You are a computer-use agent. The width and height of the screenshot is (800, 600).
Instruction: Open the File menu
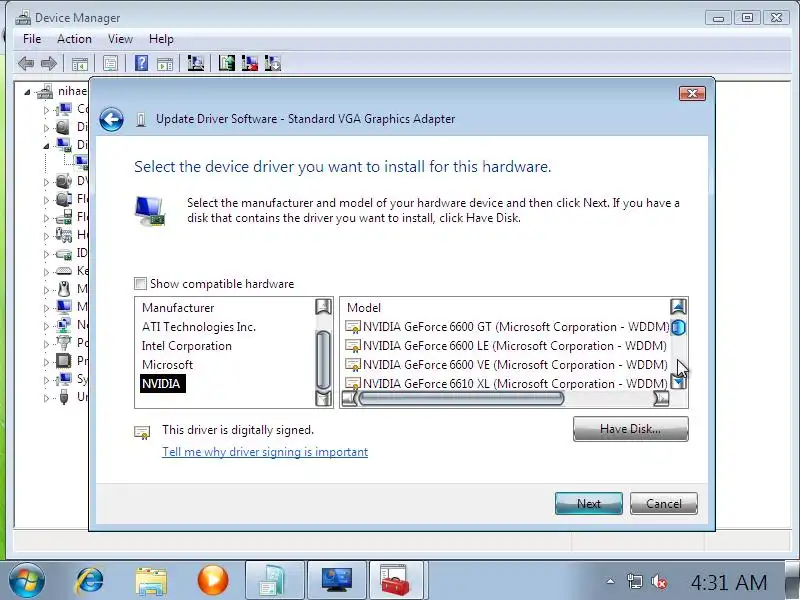click(x=32, y=39)
